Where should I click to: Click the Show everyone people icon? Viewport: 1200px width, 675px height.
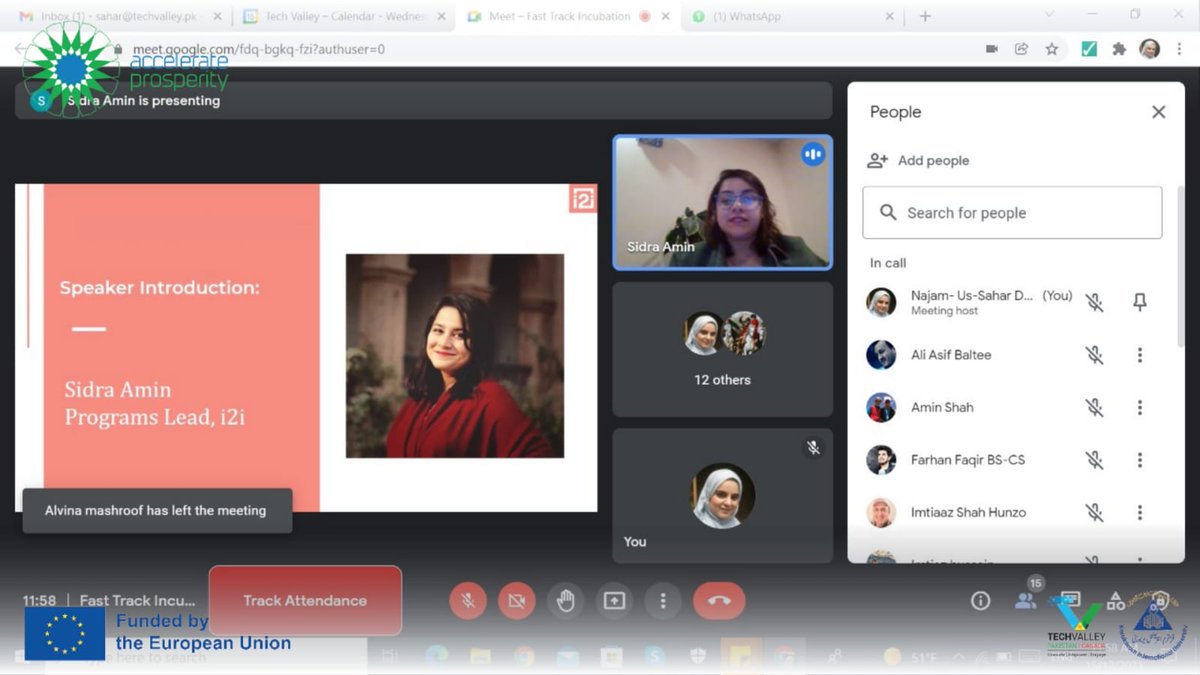(x=1026, y=600)
